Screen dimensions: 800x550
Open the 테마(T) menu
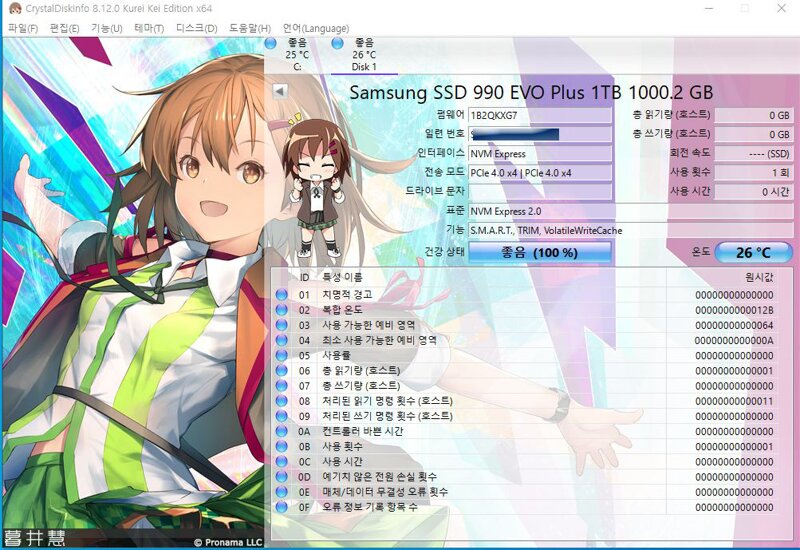[149, 28]
